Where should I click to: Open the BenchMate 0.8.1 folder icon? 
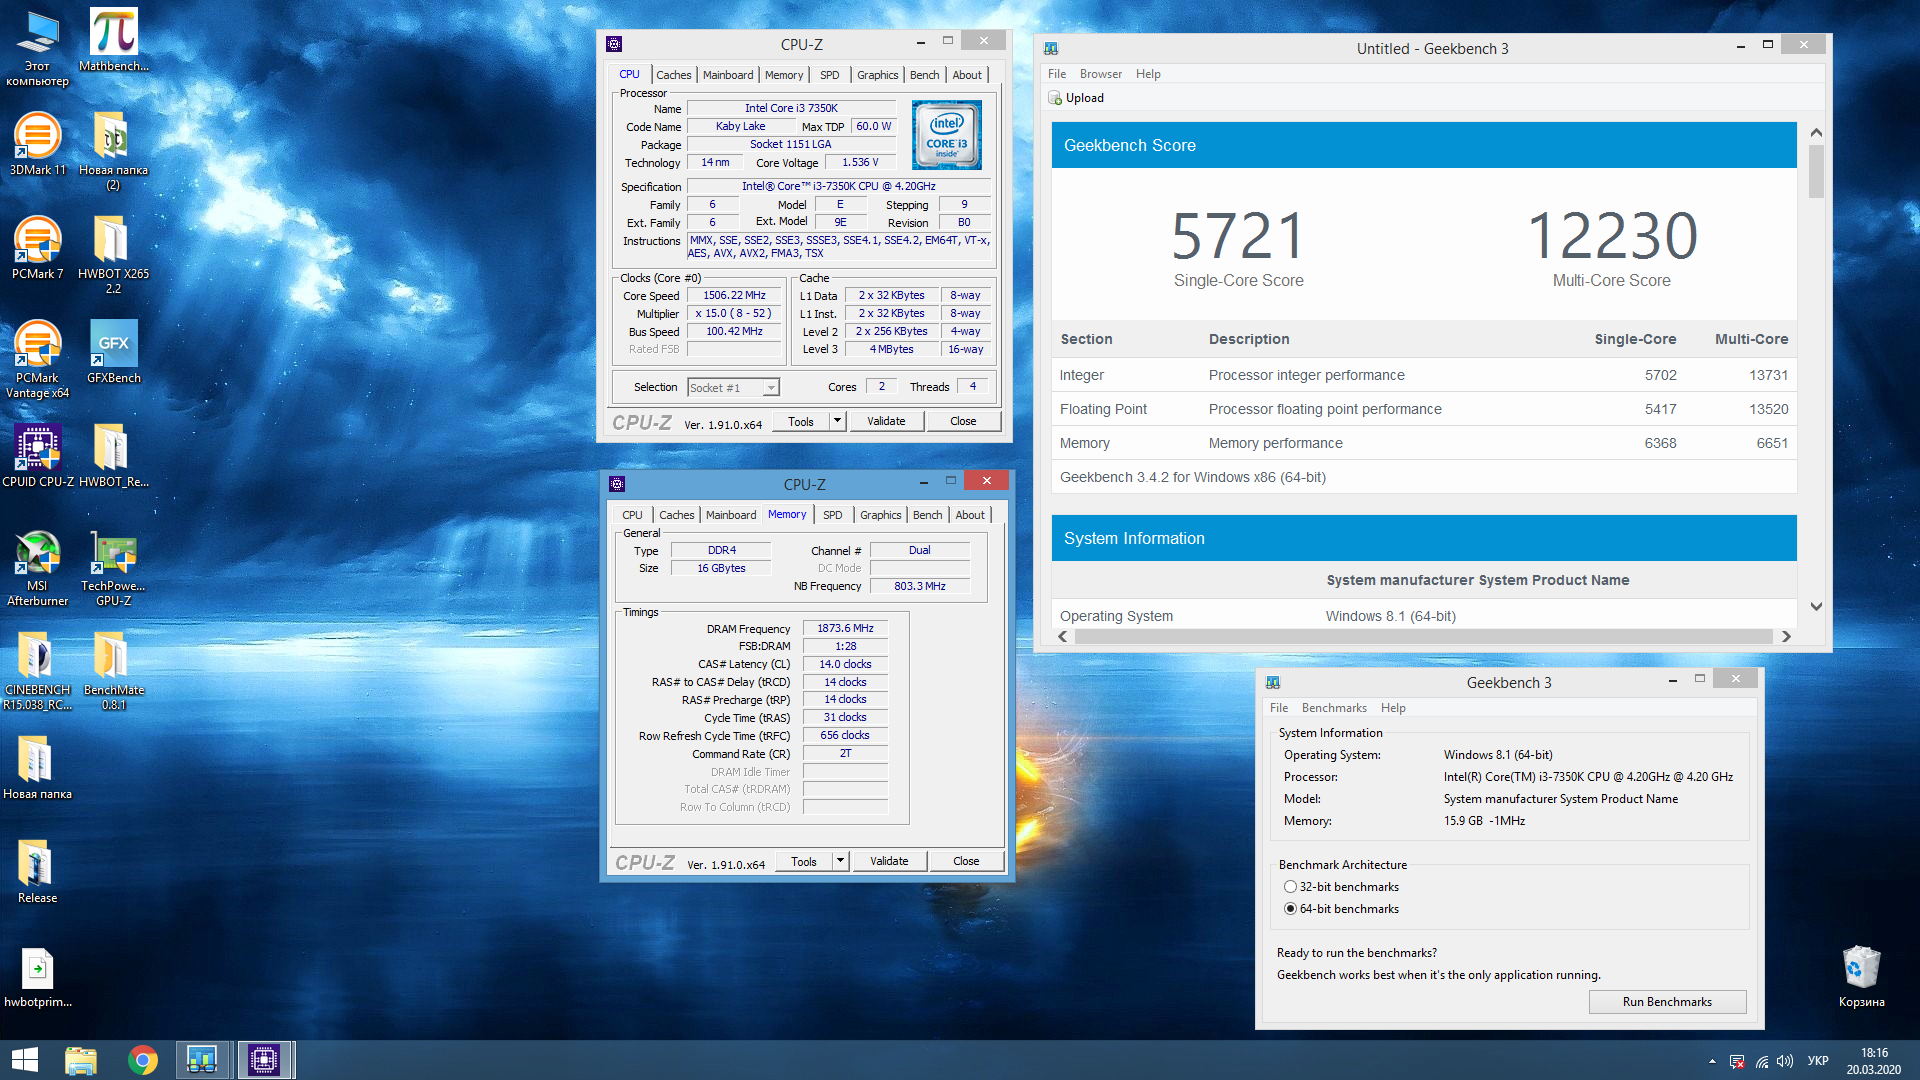point(113,671)
